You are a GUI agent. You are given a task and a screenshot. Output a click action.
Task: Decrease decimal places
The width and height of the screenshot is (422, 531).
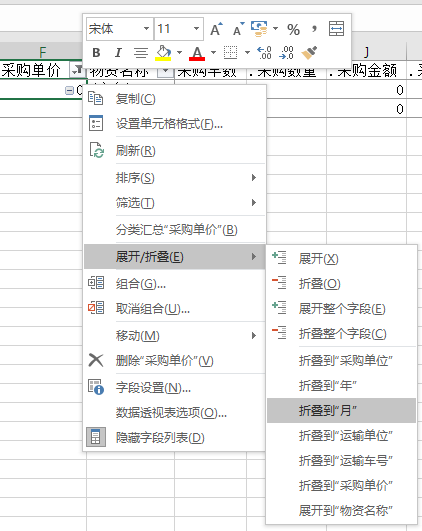[287, 53]
